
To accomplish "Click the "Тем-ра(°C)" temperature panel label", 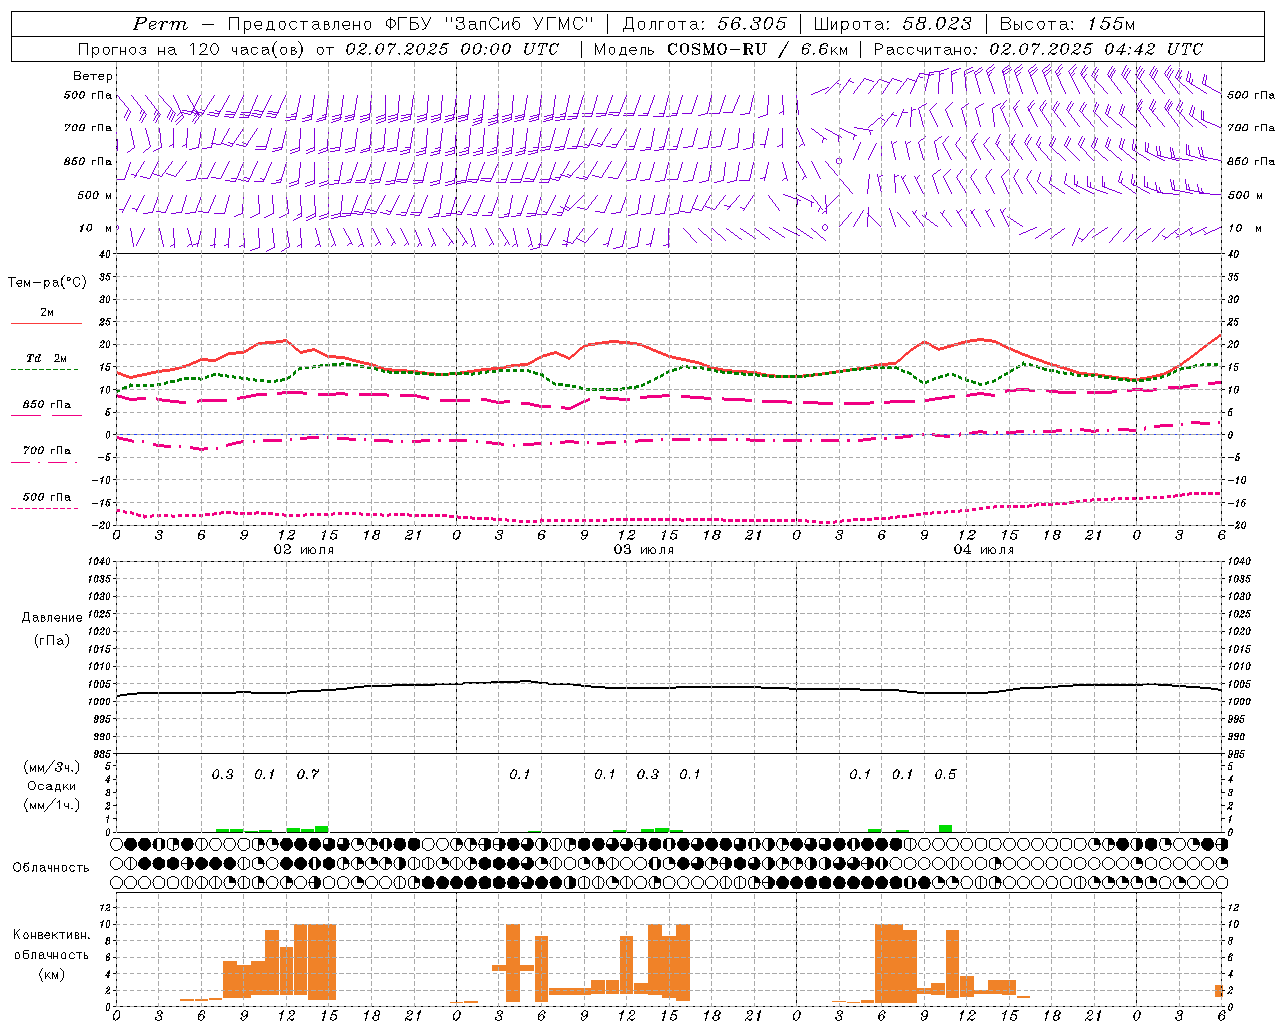I will coord(47,283).
